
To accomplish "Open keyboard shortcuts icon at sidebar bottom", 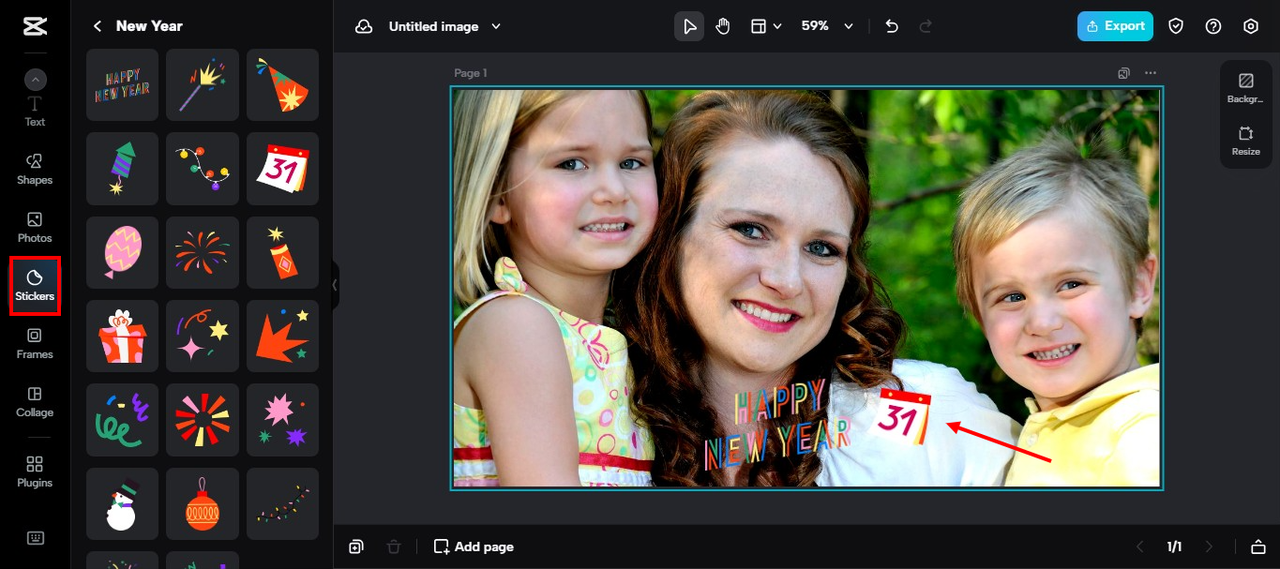I will 35,538.
